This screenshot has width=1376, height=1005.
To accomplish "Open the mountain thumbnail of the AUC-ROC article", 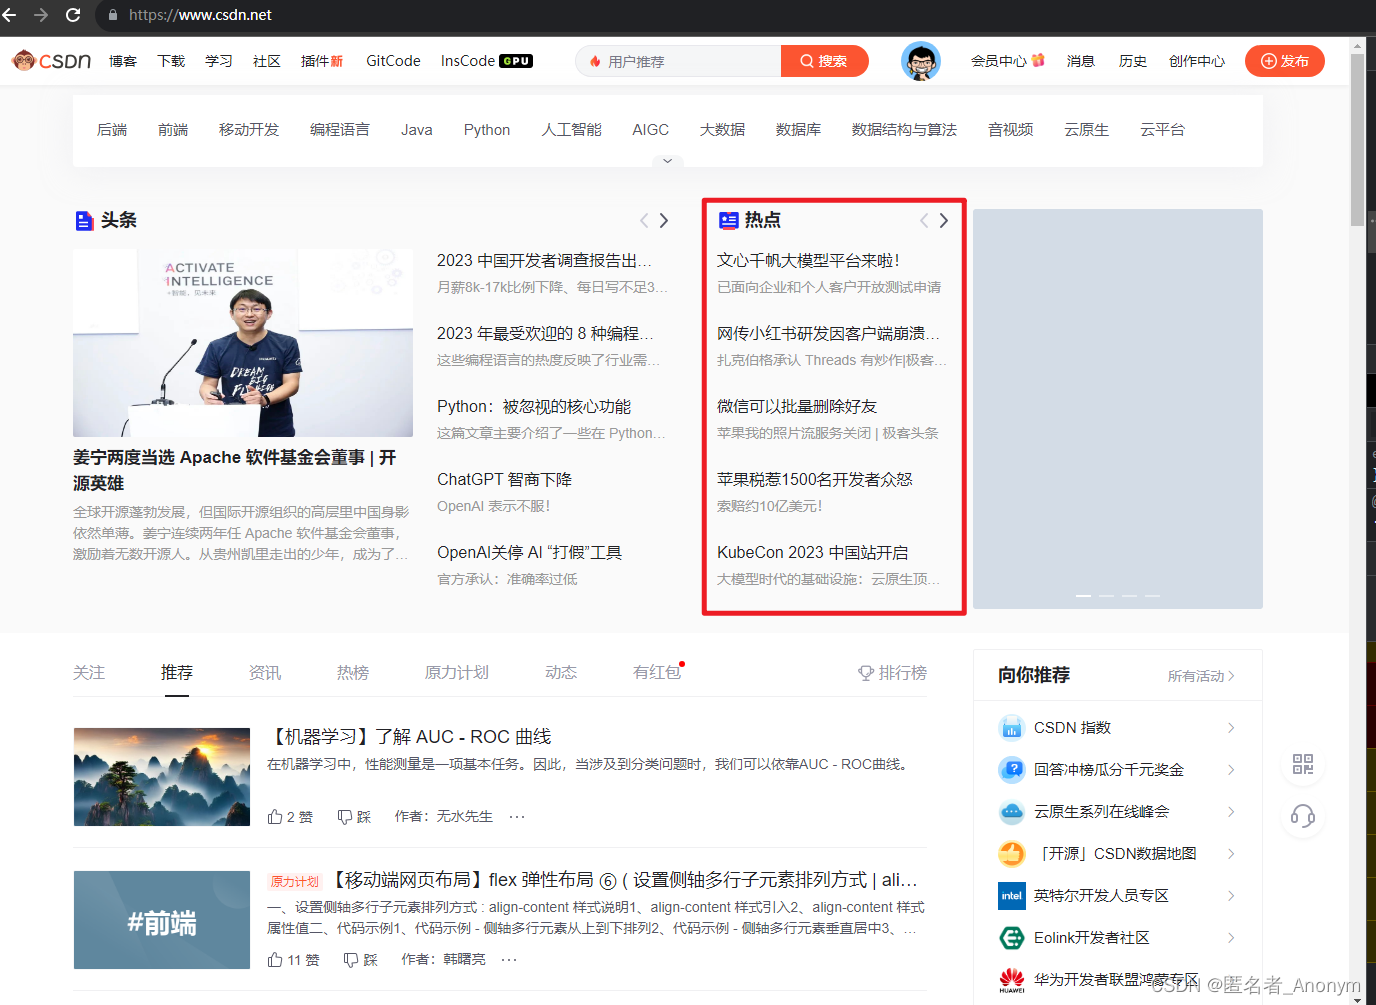I will click(162, 777).
